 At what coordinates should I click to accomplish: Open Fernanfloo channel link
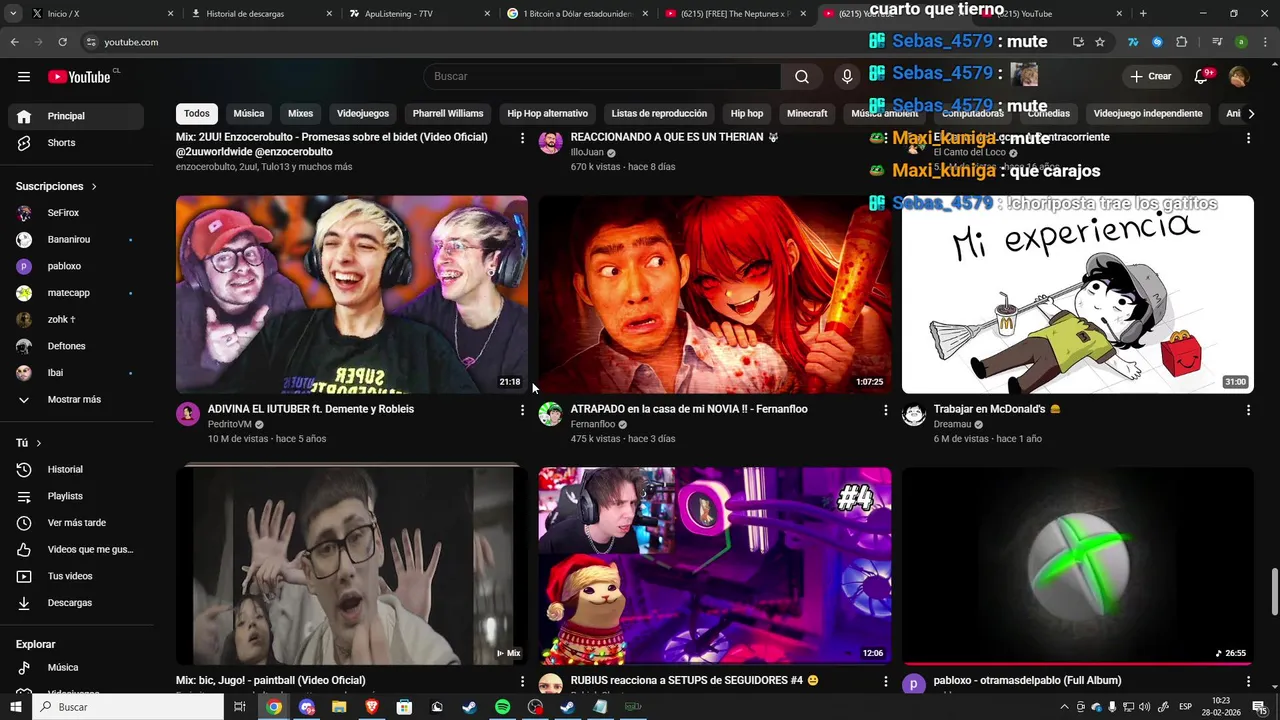(x=593, y=425)
